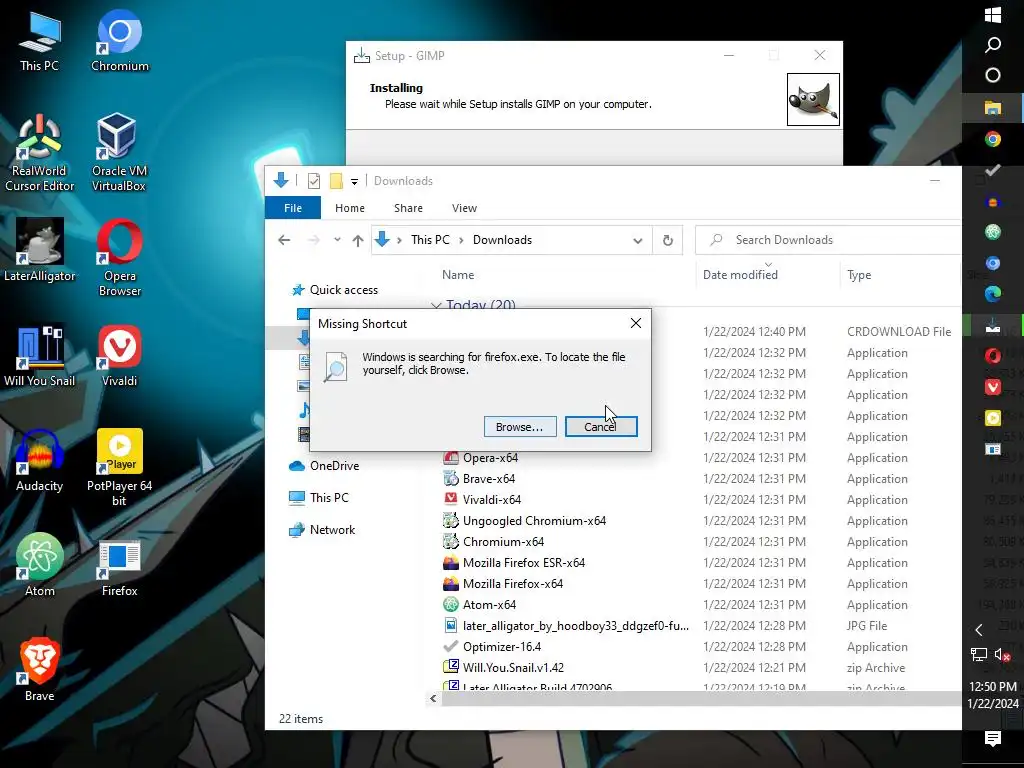Viewport: 1024px width, 768px height.
Task: Select Audacity desktop icon
Action: [x=39, y=461]
